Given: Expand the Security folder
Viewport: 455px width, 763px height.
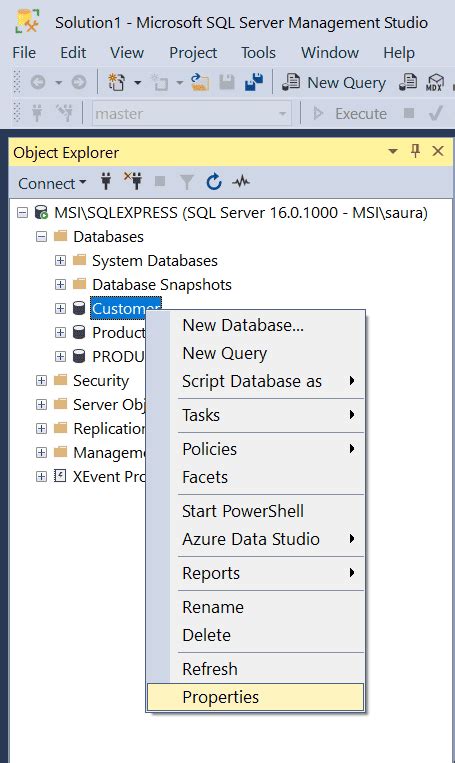Looking at the screenshot, I should pos(42,381).
